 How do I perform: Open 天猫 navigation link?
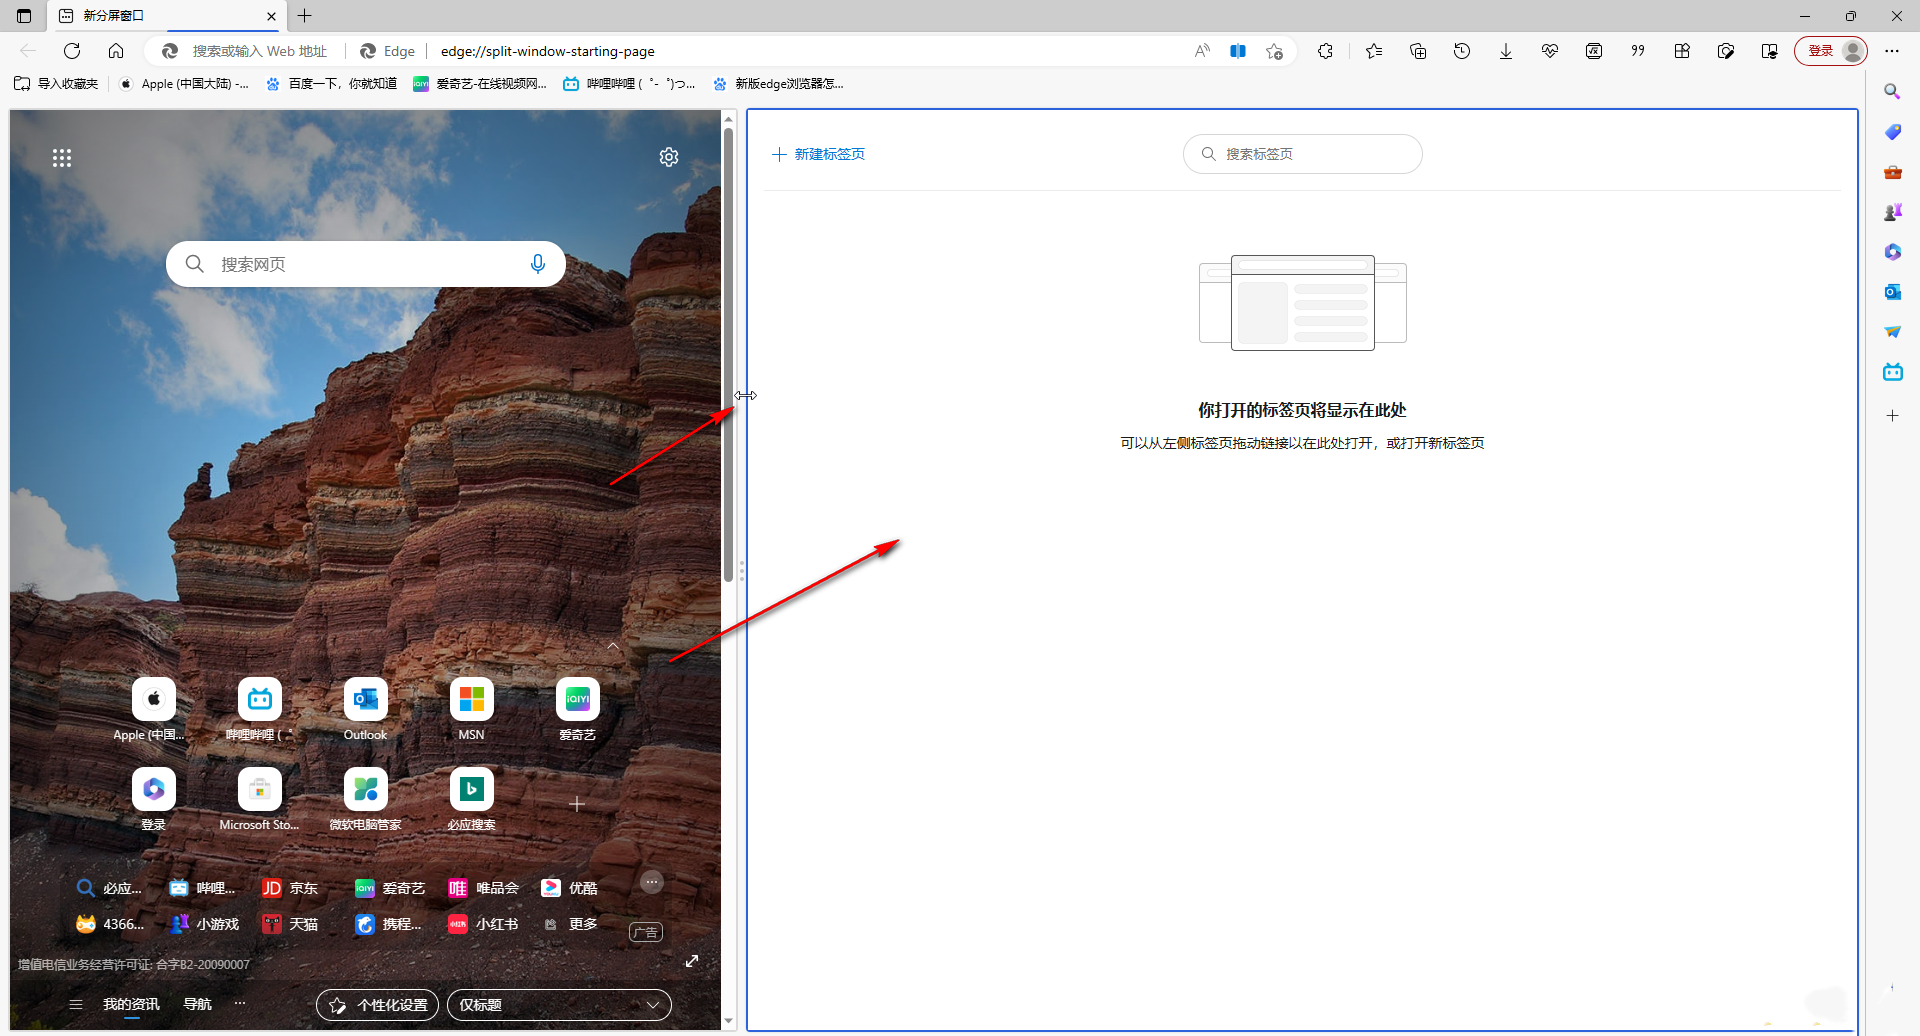(x=290, y=924)
